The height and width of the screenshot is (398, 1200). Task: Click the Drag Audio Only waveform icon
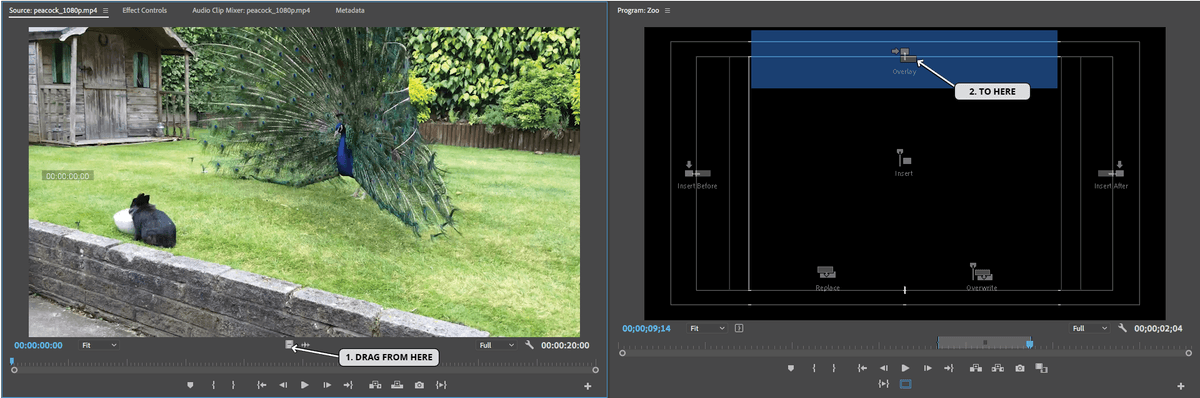coord(306,345)
